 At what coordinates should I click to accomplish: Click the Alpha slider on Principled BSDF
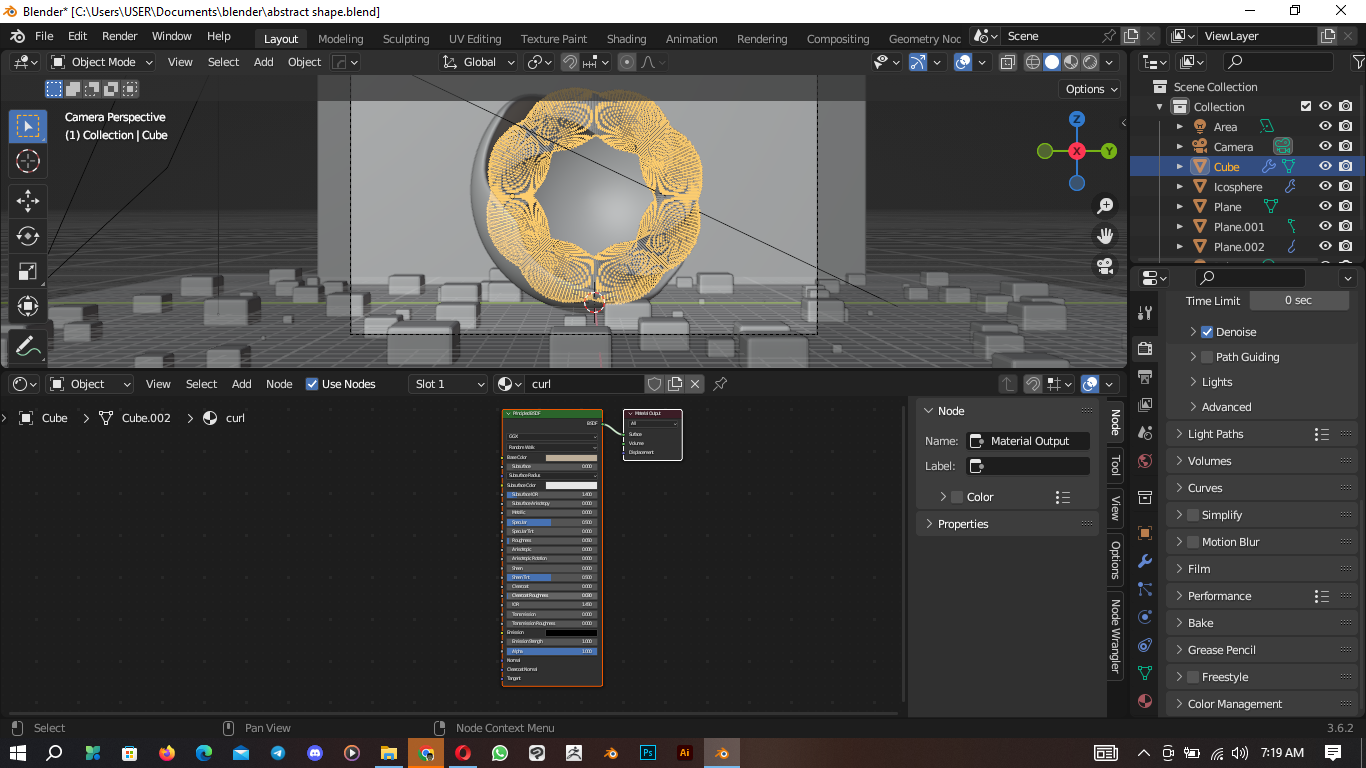pos(552,651)
